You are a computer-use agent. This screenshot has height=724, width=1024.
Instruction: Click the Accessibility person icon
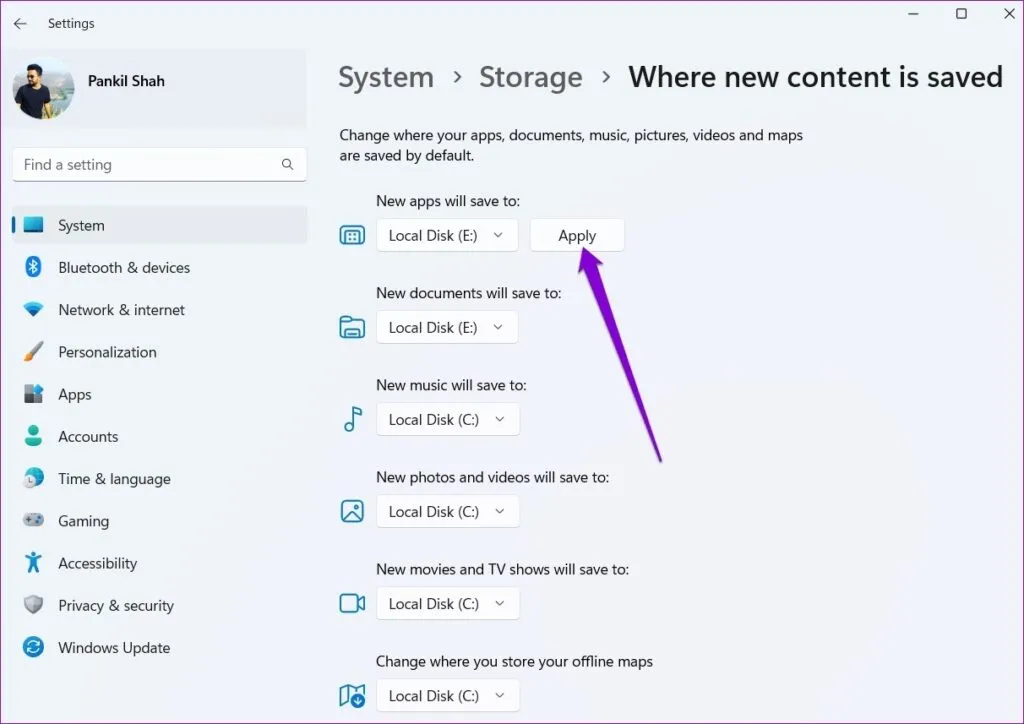(34, 563)
